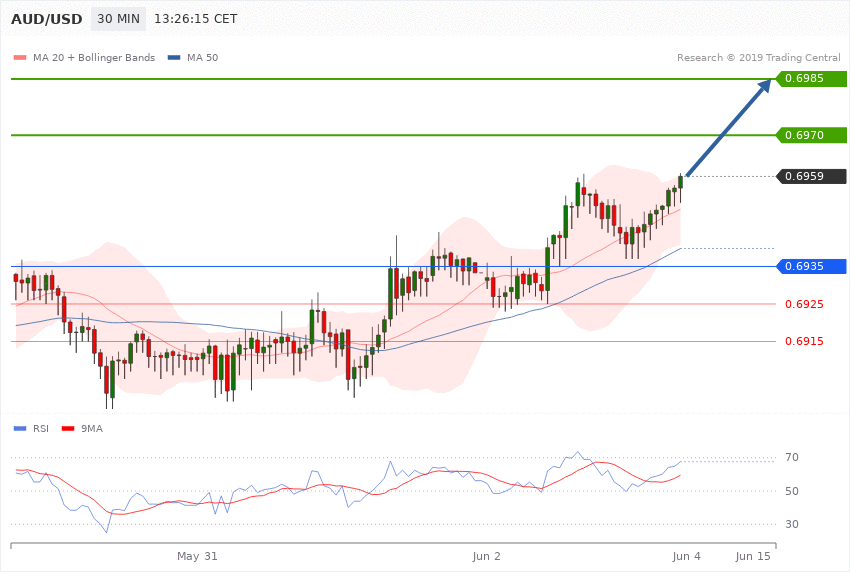This screenshot has height=576, width=850.
Task: Click the MA 20 + Bollinger Bands legend label
Action: coord(94,57)
